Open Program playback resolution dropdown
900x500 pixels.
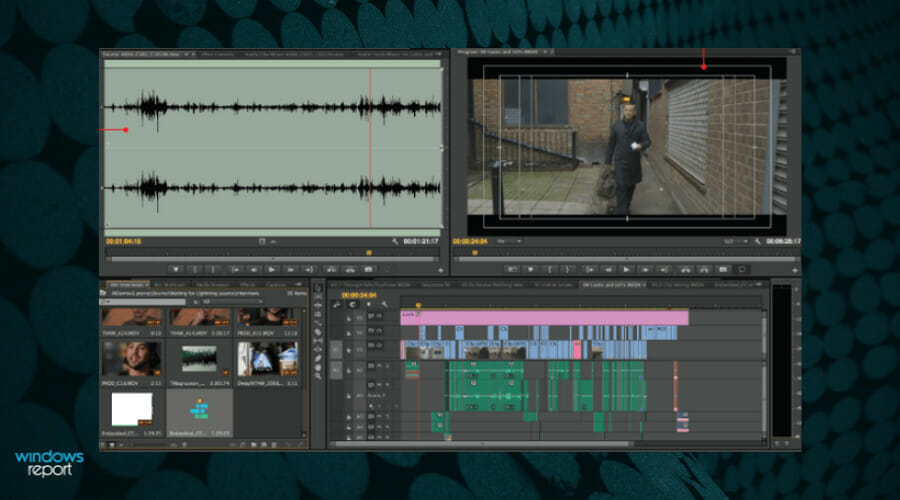click(735, 241)
